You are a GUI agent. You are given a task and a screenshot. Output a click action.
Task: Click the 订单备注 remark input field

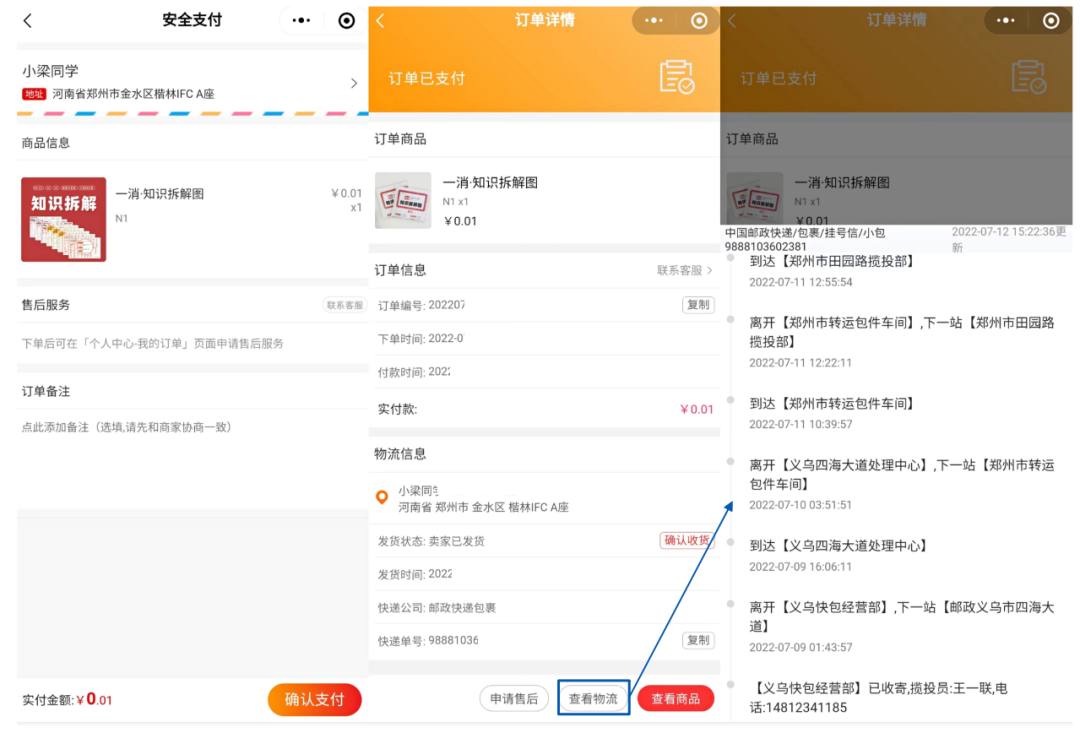point(190,427)
